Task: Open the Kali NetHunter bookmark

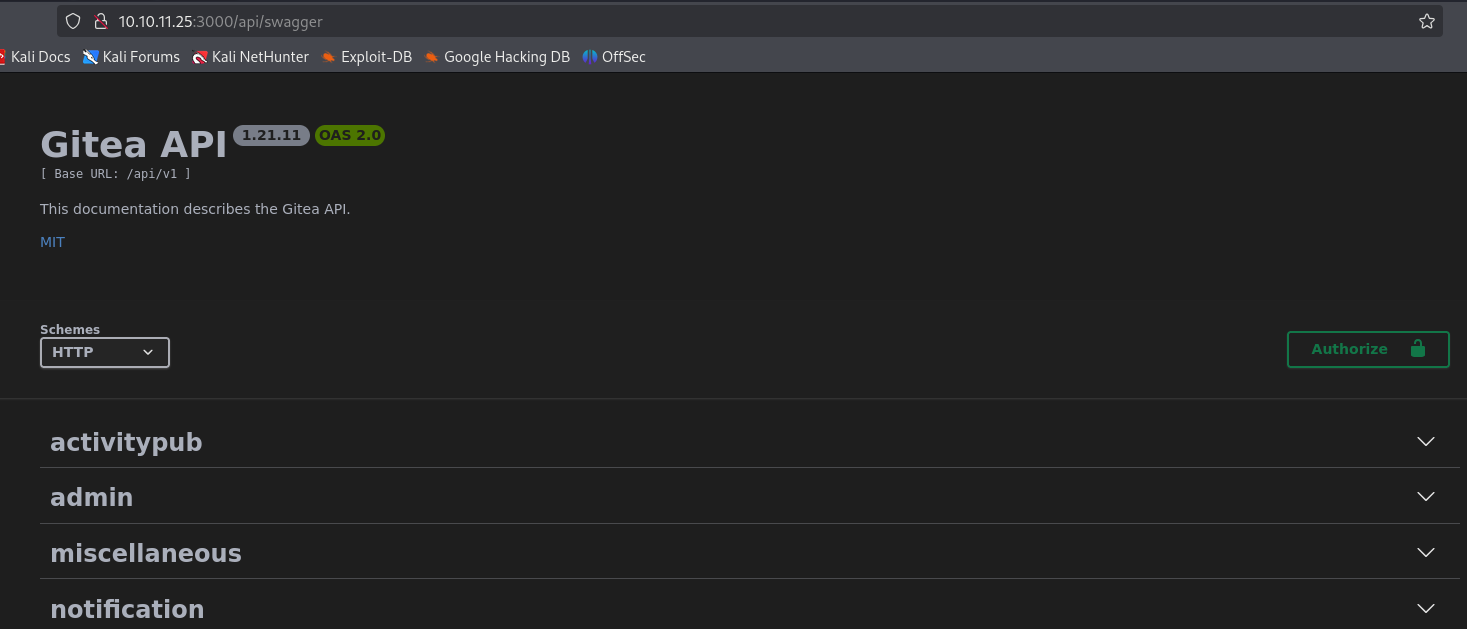Action: (250, 57)
